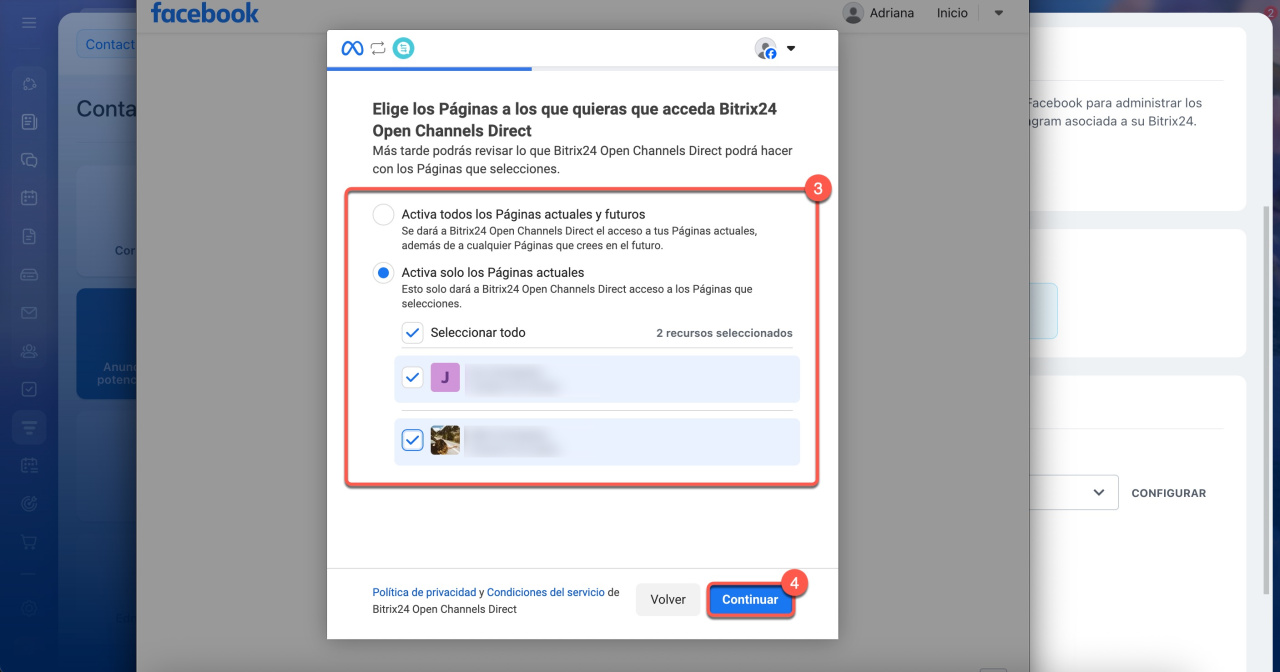The image size is (1280, 672).
Task: Click the Volver button
Action: (x=668, y=600)
